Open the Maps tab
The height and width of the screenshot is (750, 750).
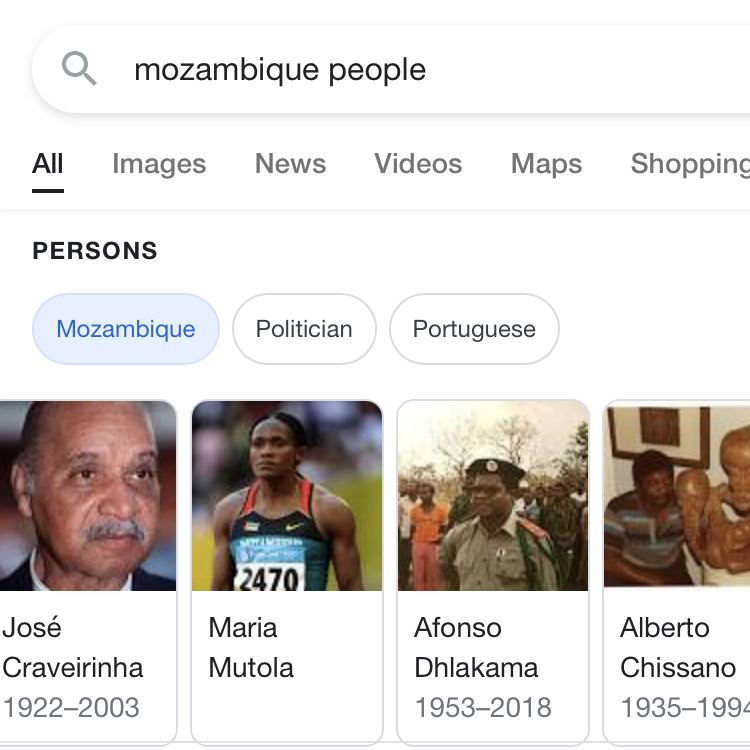(546, 164)
